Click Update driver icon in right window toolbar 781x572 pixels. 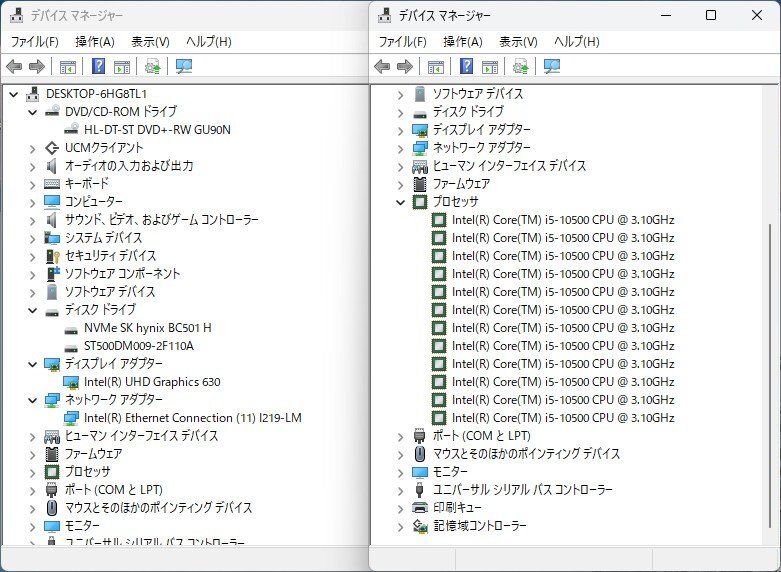(x=521, y=66)
